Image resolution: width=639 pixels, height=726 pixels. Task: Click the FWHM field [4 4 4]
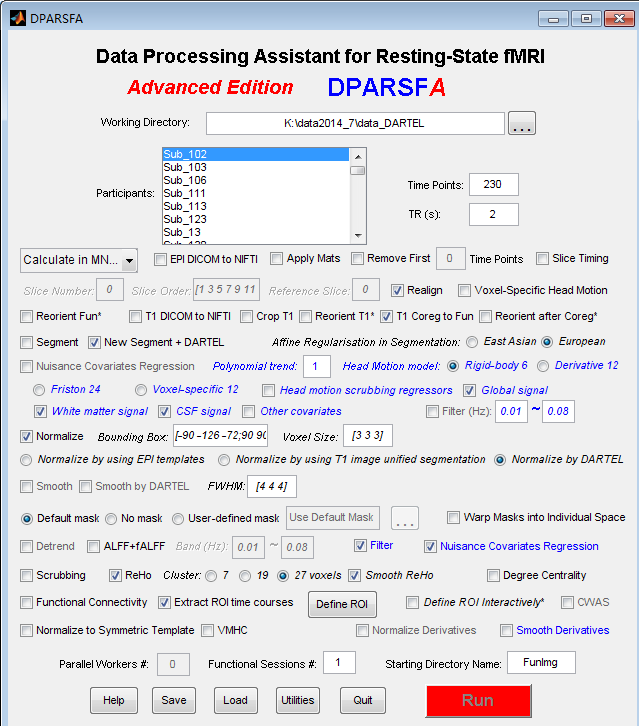click(x=272, y=487)
